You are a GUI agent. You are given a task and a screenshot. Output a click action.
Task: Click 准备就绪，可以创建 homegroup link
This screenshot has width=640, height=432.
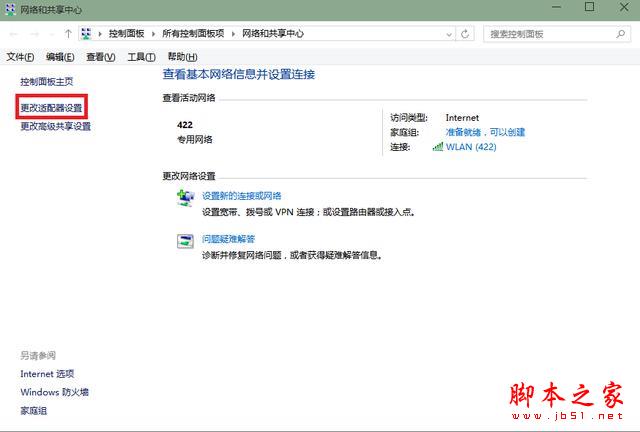tap(484, 132)
